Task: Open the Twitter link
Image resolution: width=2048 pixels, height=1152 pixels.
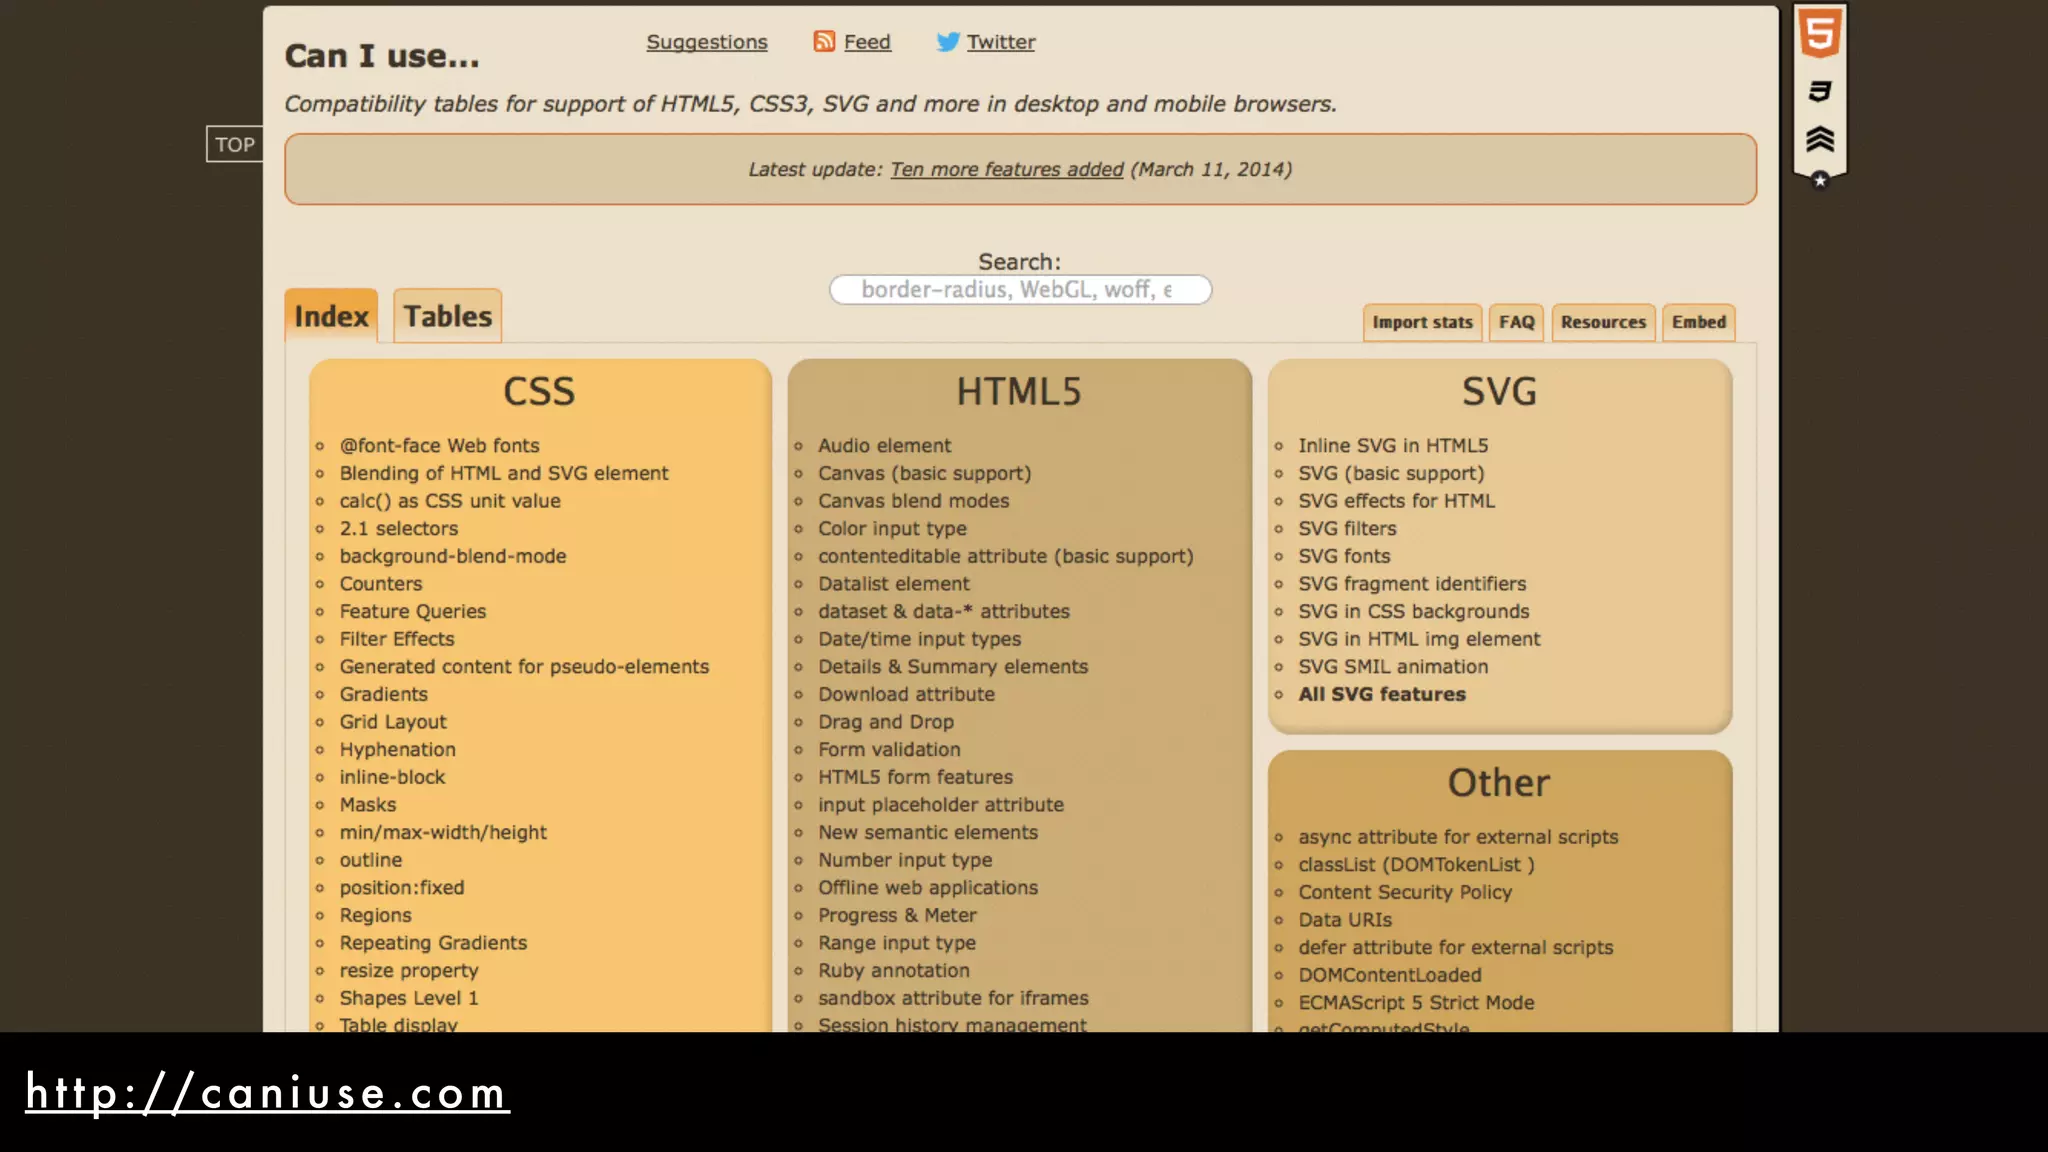Action: pos(1001,42)
